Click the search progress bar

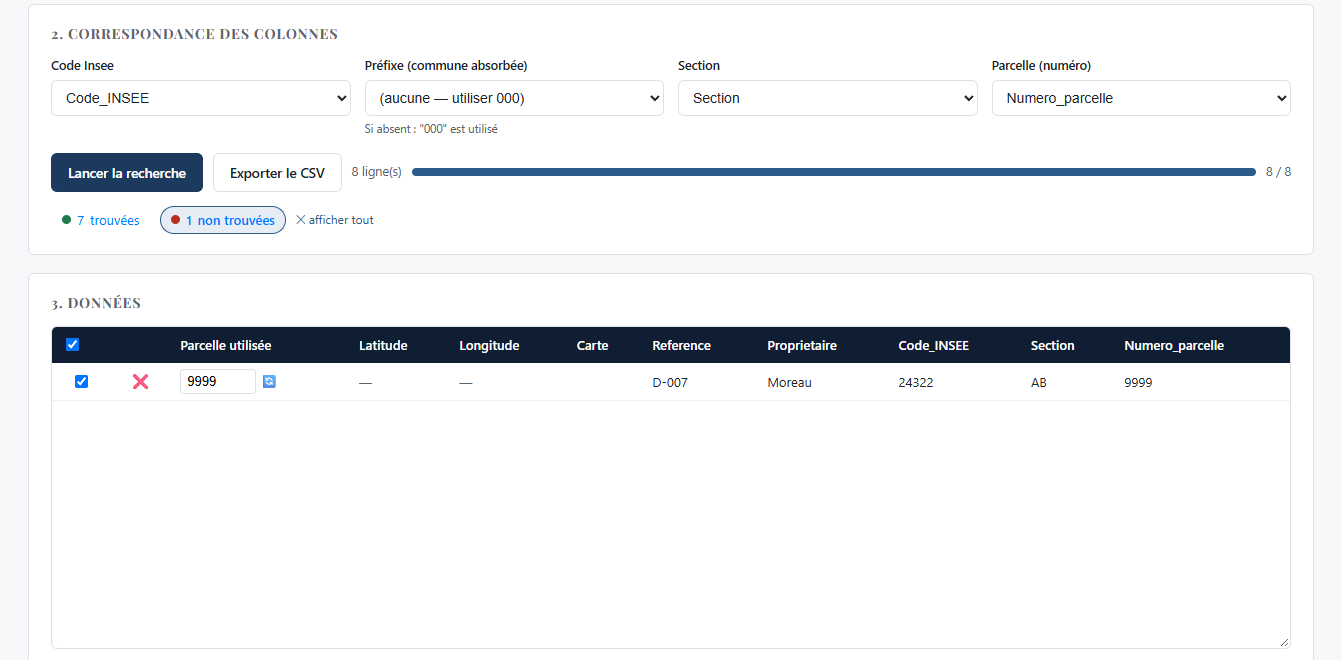(834, 172)
